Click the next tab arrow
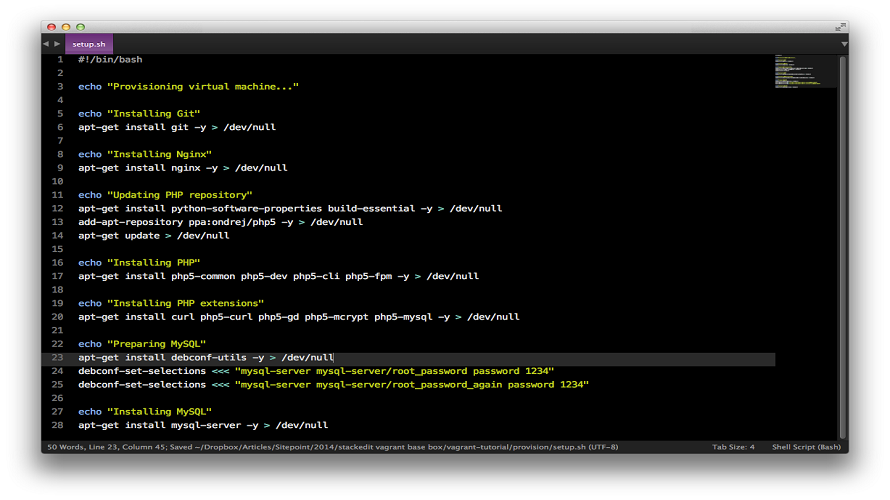Screen dimensions: 890x500 click(x=57, y=44)
